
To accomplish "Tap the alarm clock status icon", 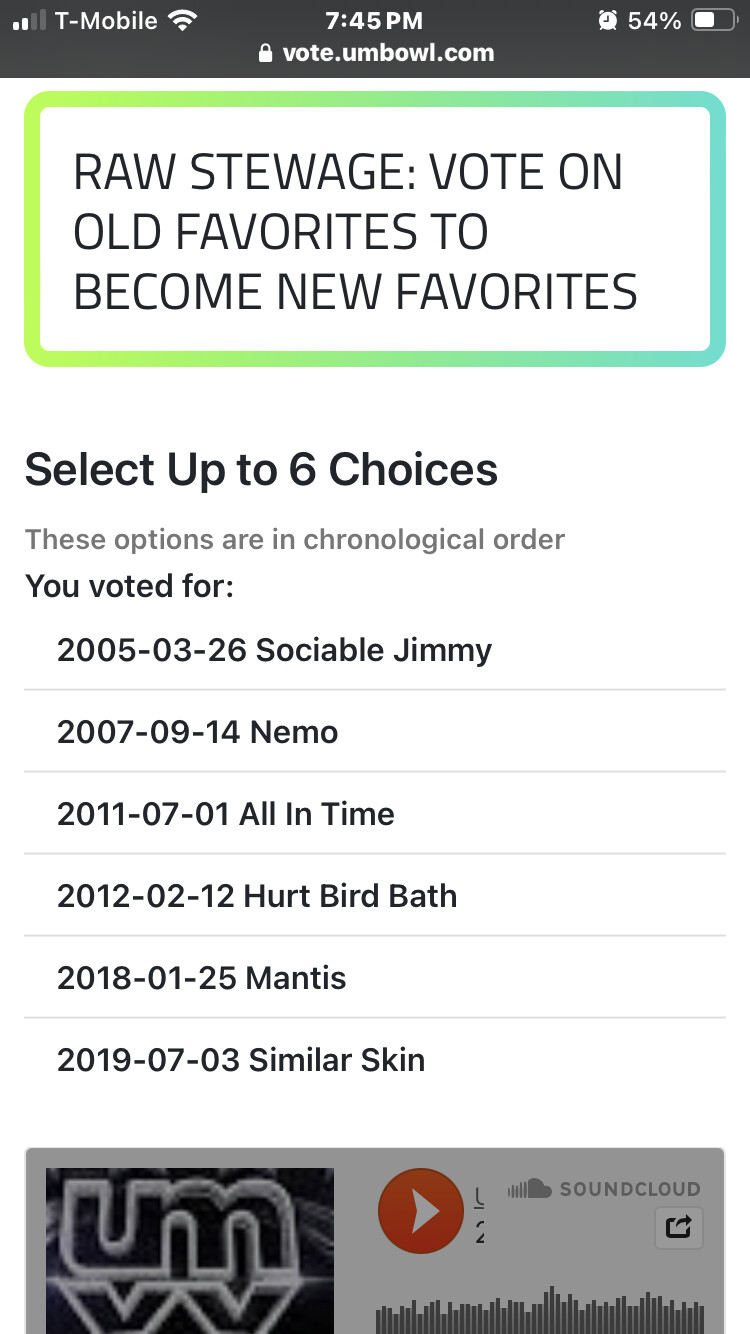I will click(x=607, y=20).
